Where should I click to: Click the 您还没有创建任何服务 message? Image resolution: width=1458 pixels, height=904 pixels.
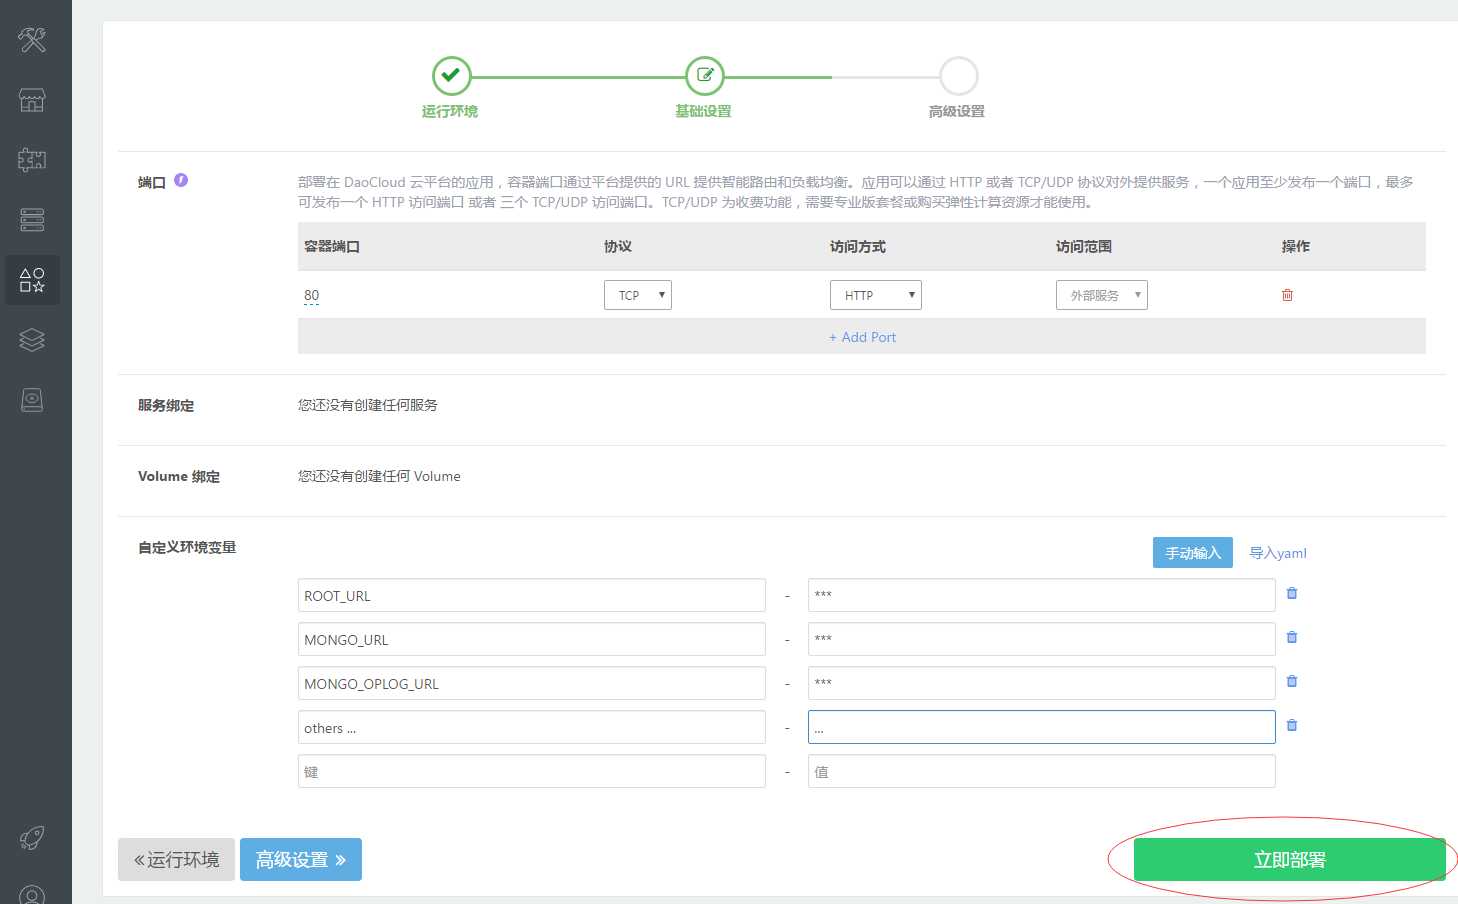click(368, 405)
